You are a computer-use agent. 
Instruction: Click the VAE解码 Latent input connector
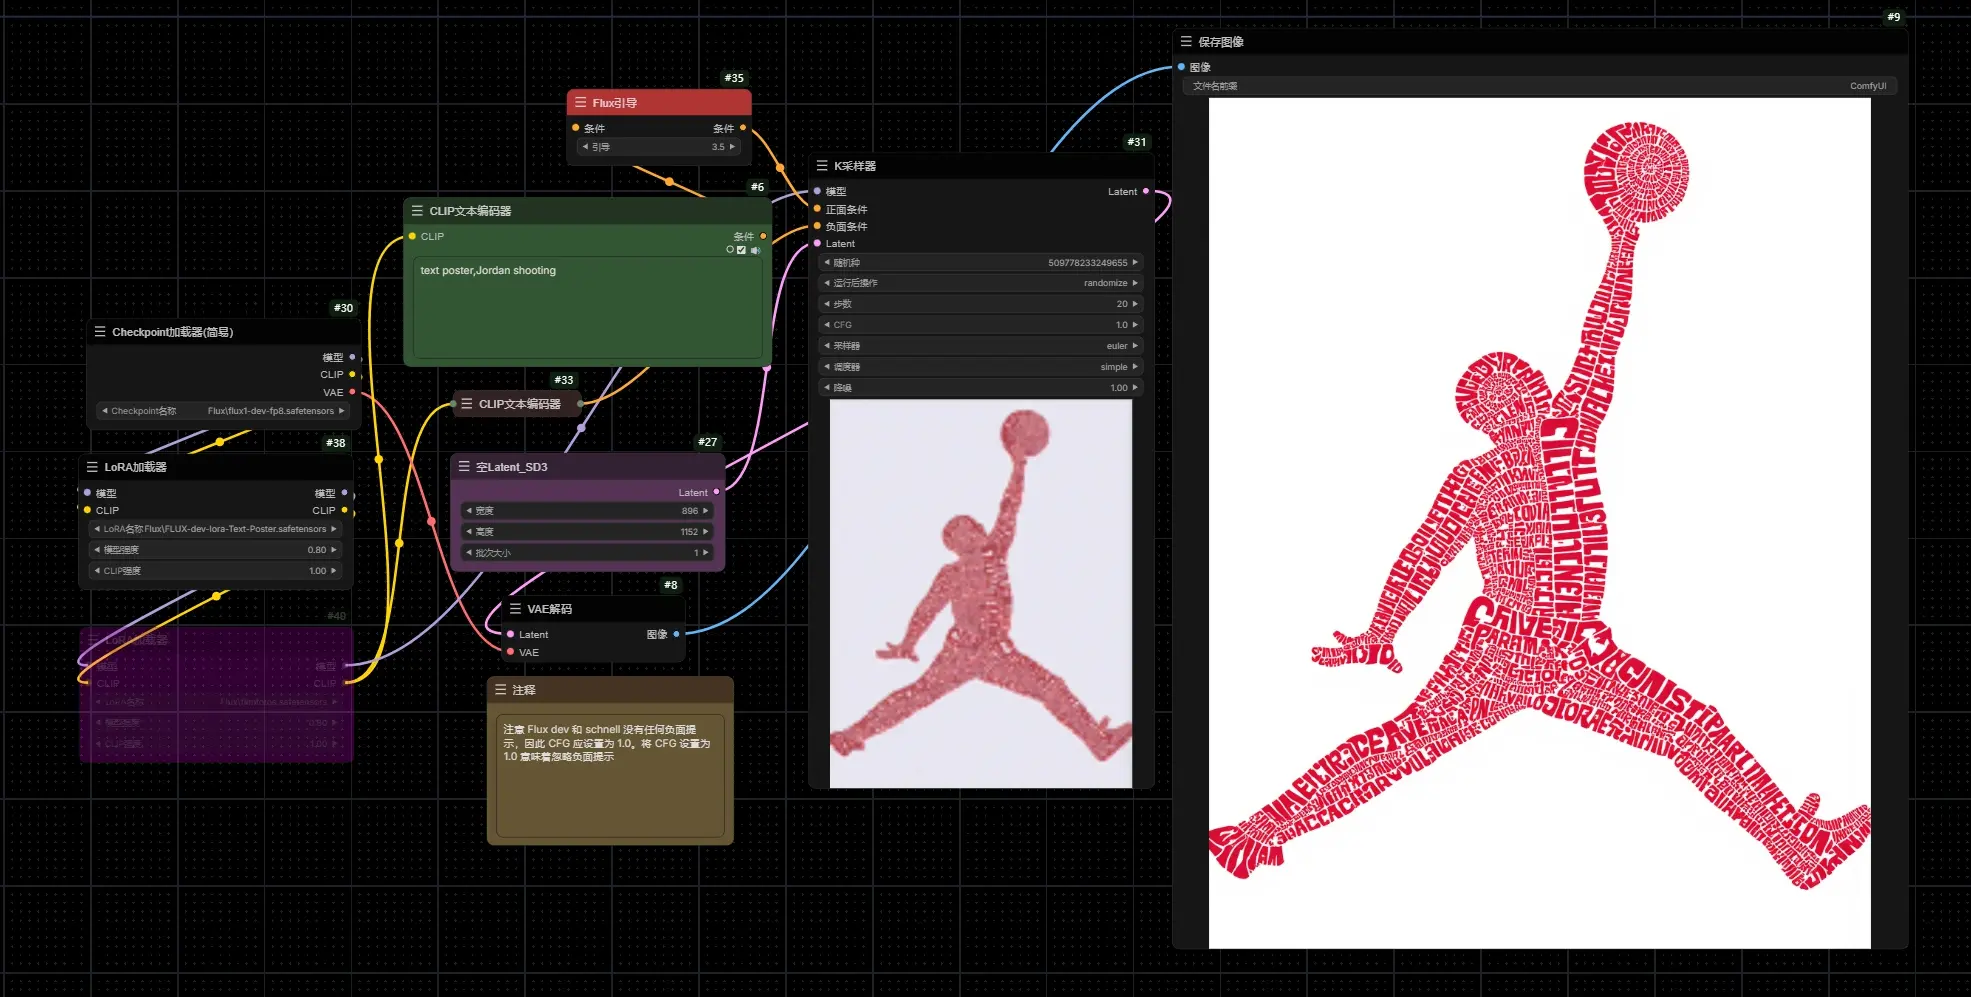click(511, 634)
